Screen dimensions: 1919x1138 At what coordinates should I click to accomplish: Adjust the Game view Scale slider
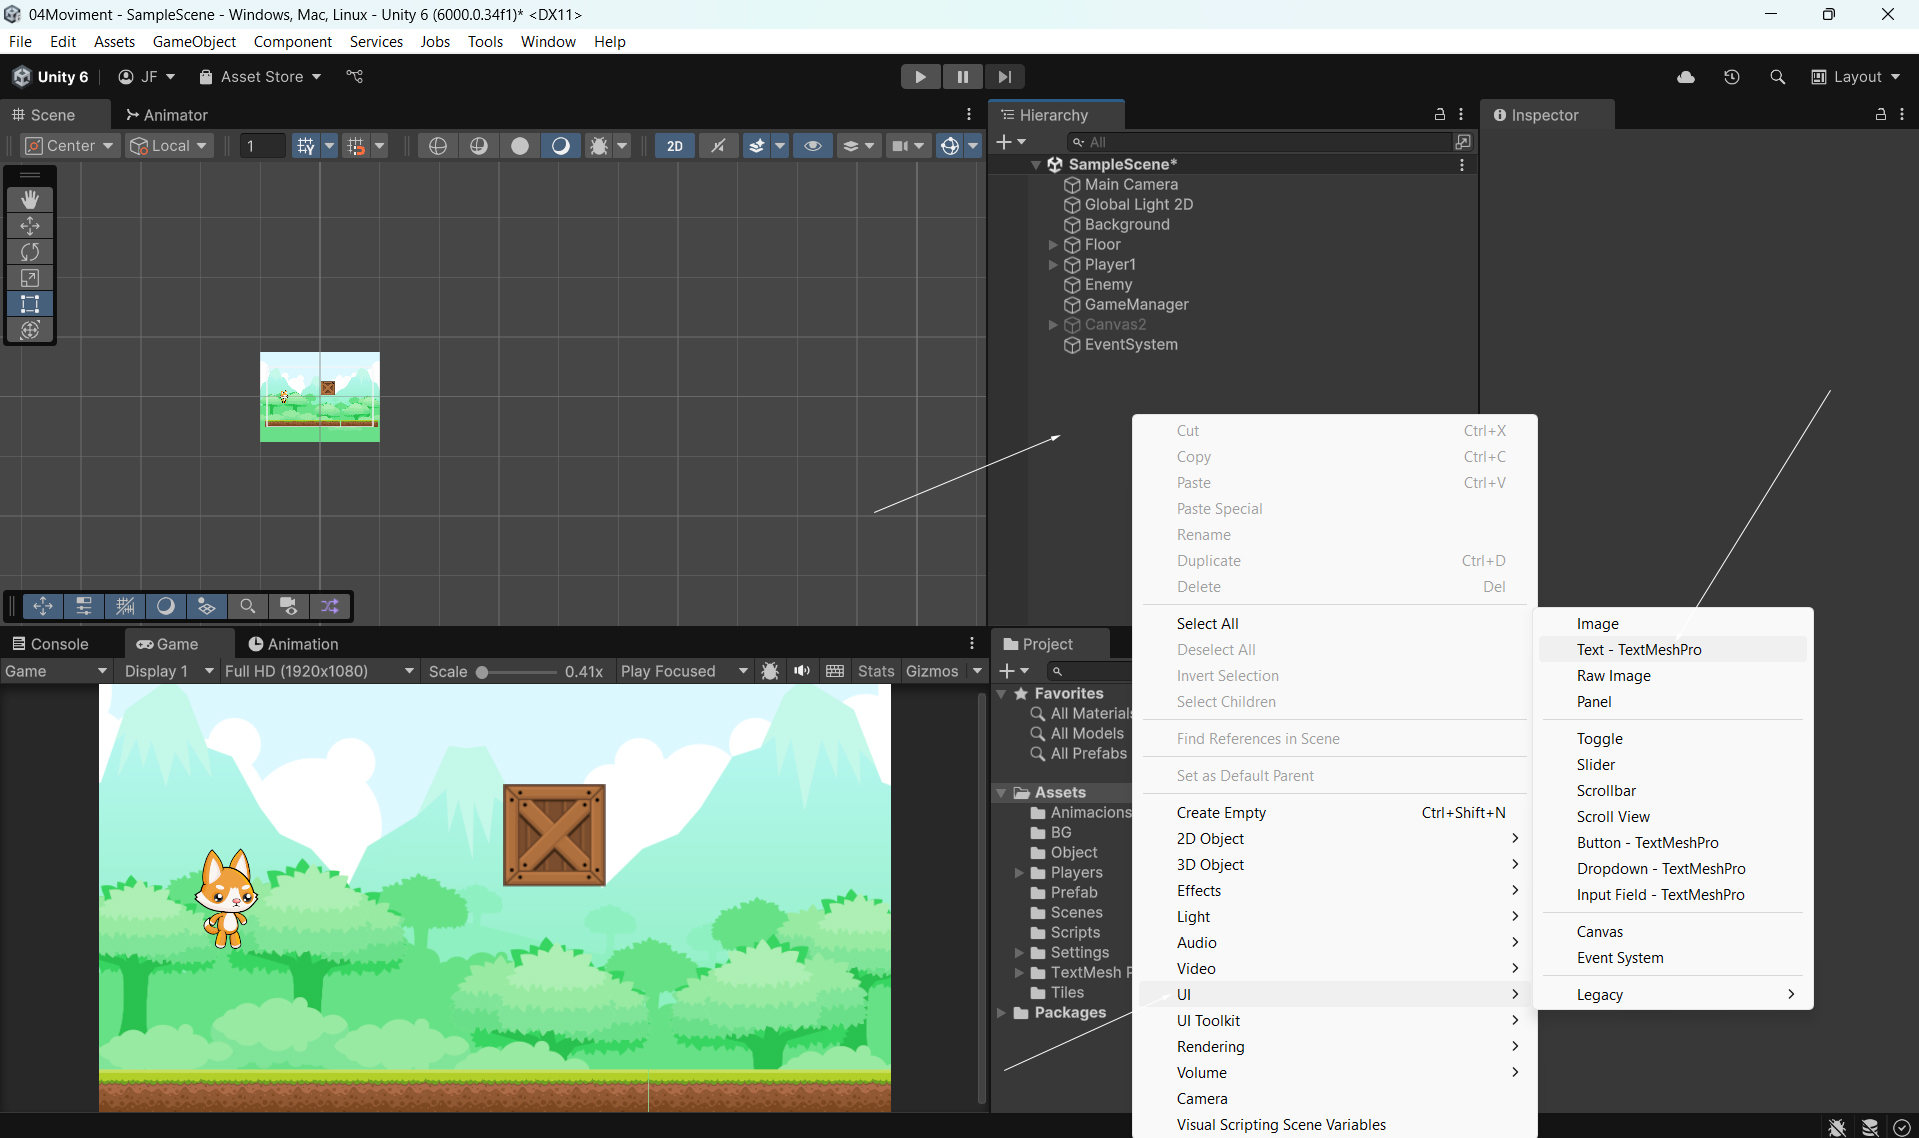click(x=483, y=672)
